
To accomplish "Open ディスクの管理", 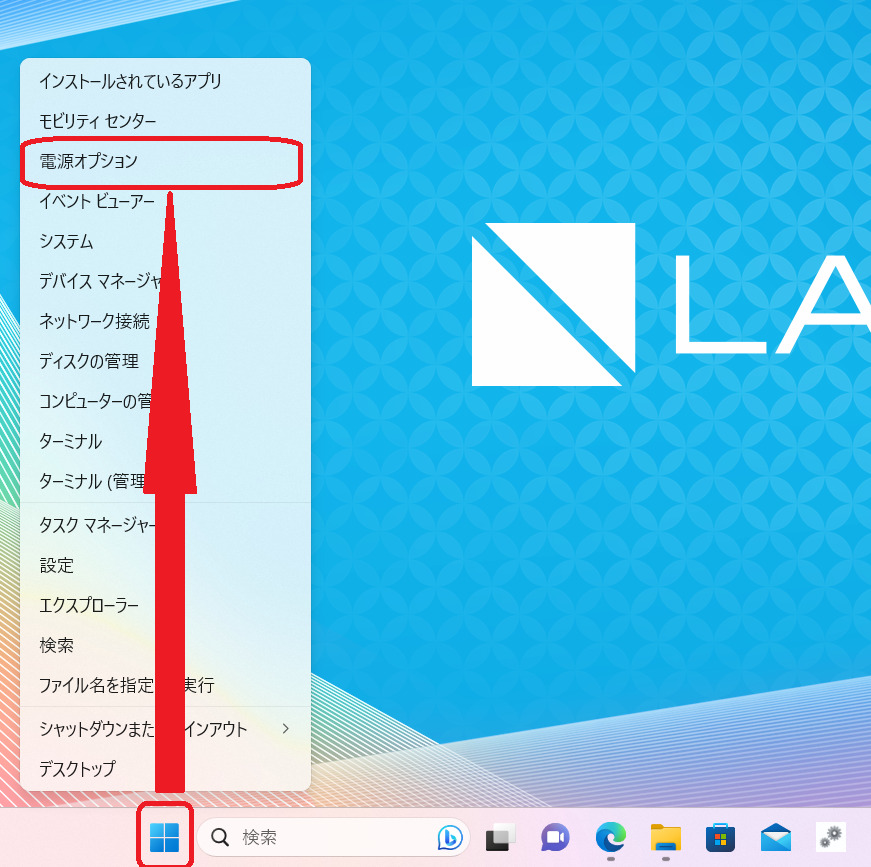I will (x=166, y=361).
